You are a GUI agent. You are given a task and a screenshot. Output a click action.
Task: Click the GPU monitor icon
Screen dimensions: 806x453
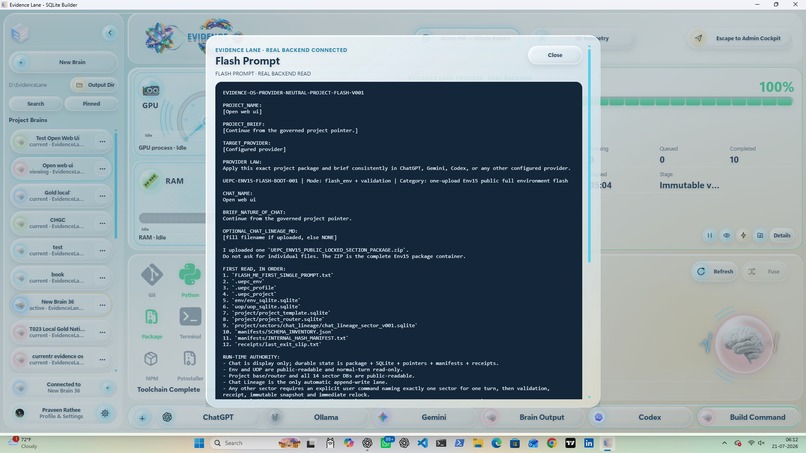point(151,90)
